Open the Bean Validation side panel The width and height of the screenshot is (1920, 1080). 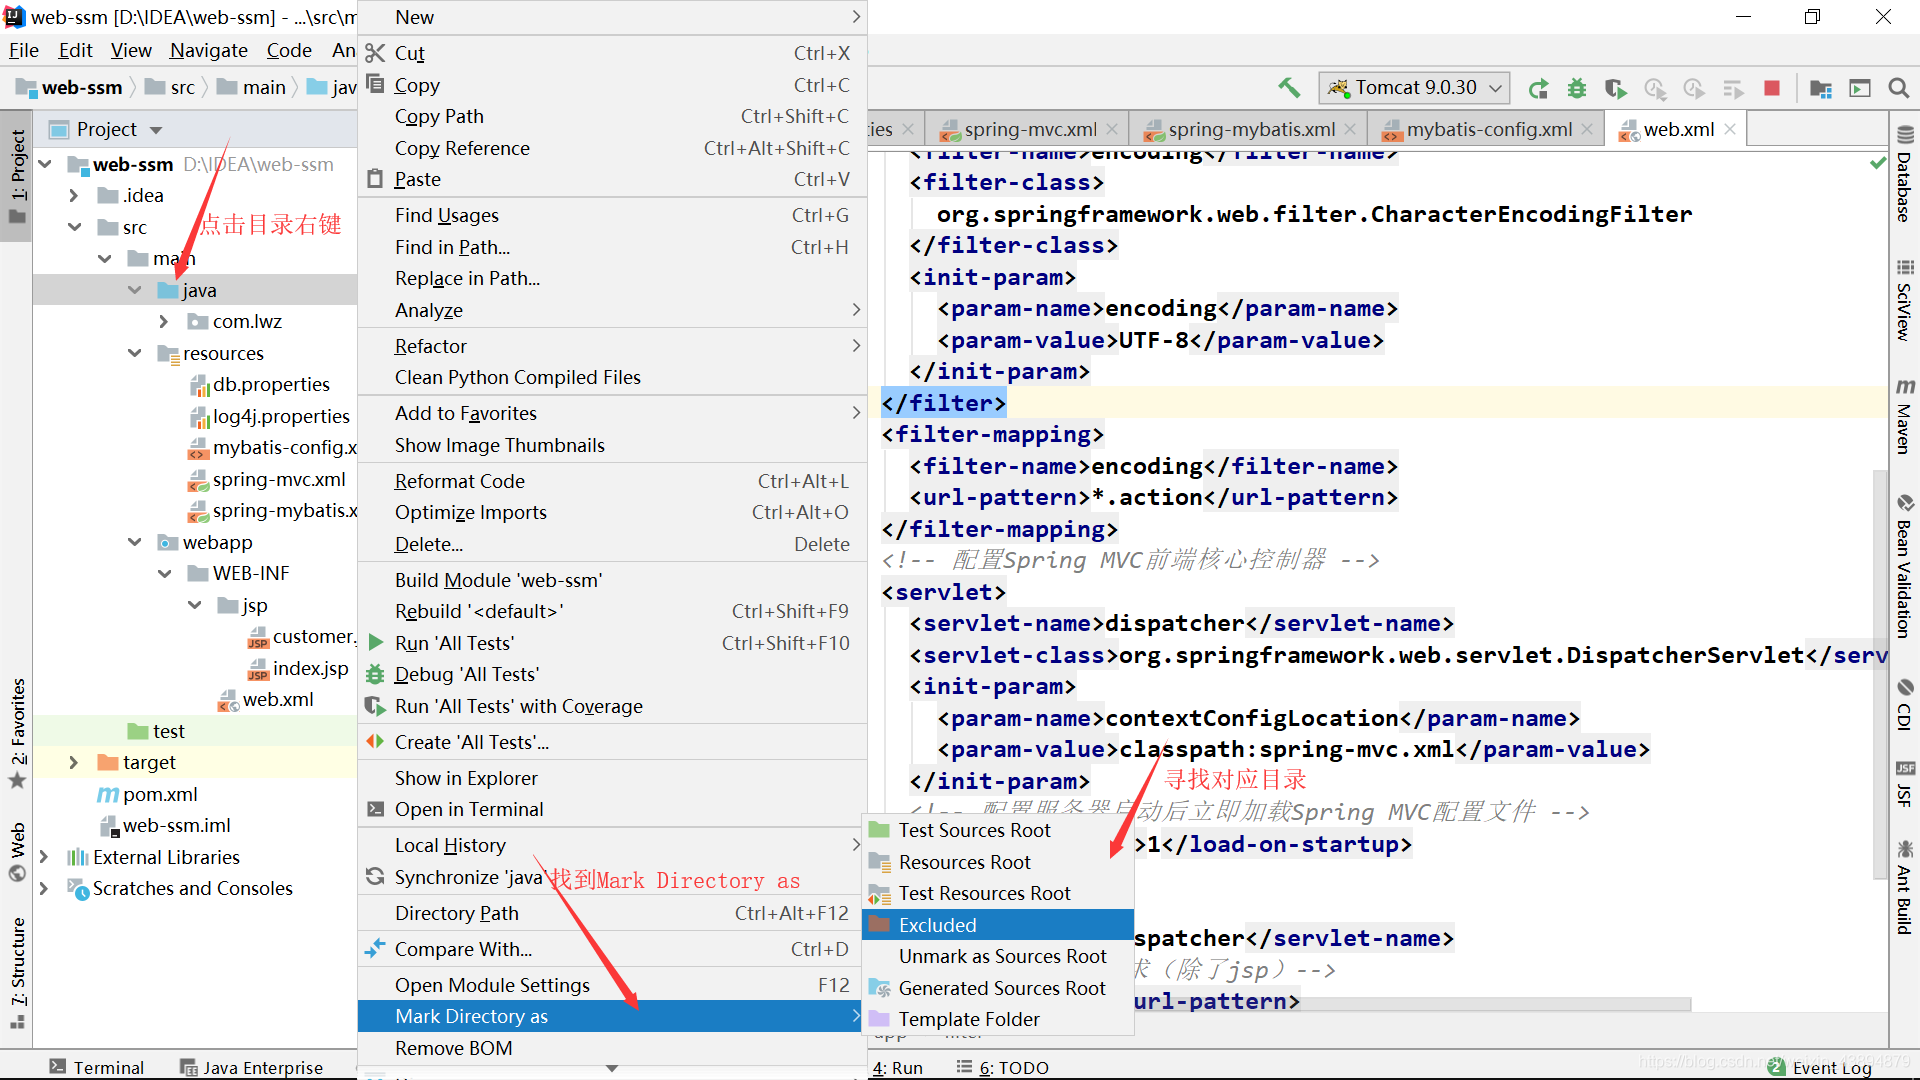1905,565
